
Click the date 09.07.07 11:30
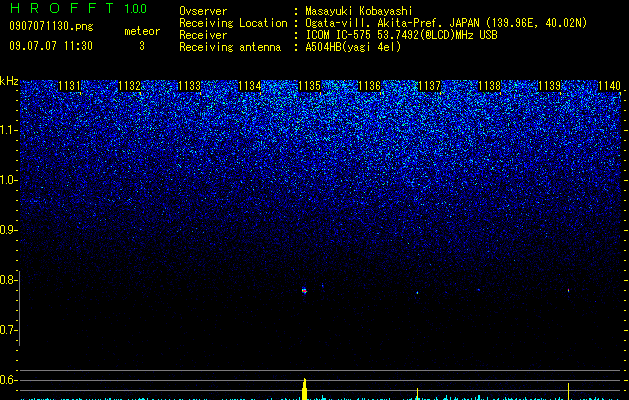pyautogui.click(x=51, y=46)
